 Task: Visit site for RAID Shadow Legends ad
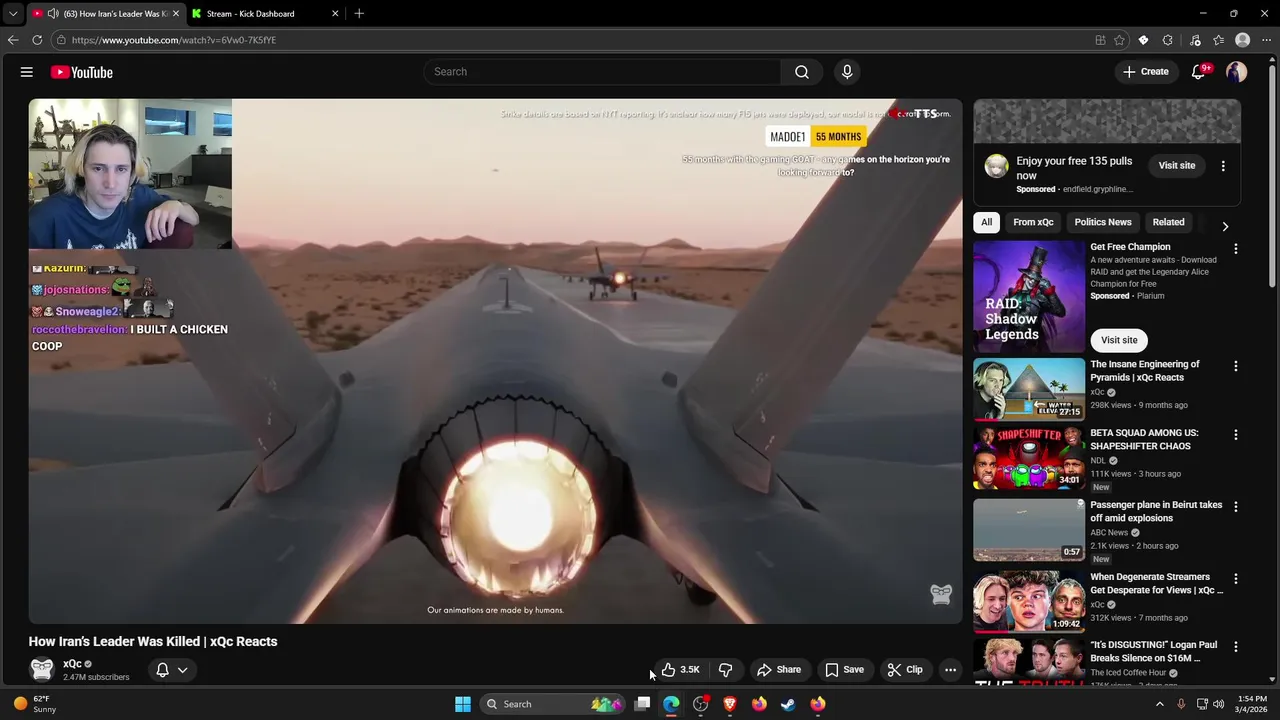(x=1119, y=340)
